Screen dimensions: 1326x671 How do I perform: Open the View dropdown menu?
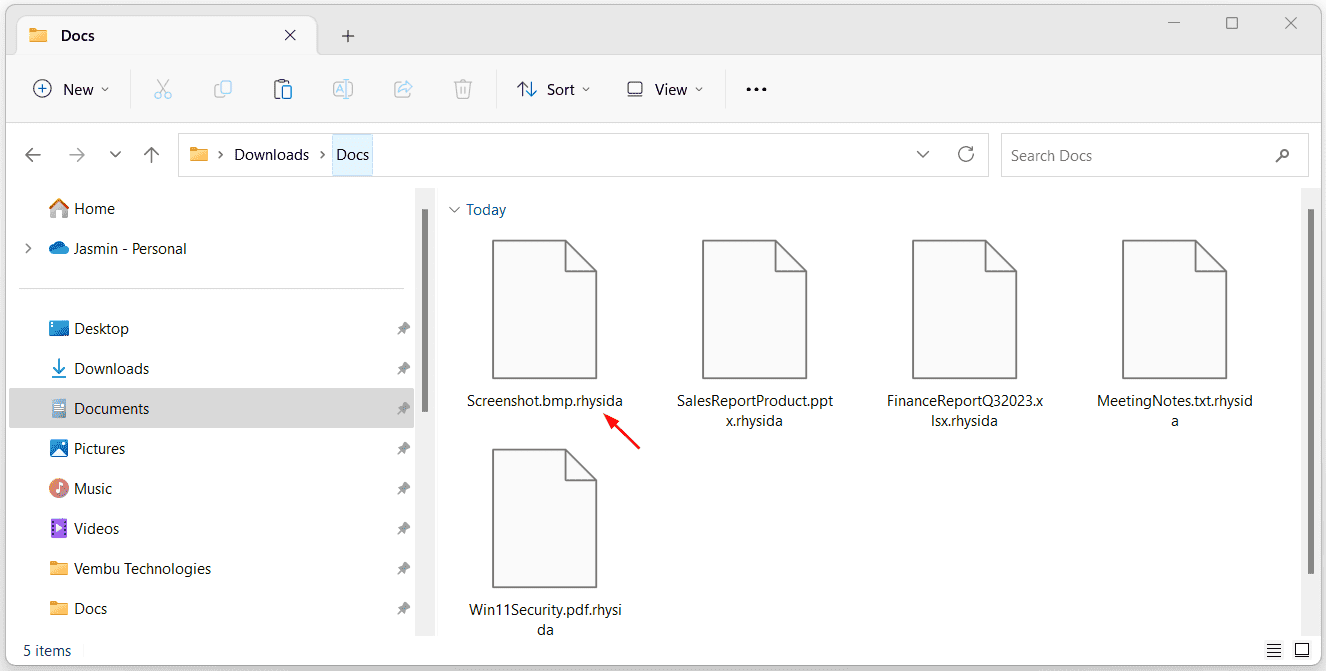click(664, 89)
